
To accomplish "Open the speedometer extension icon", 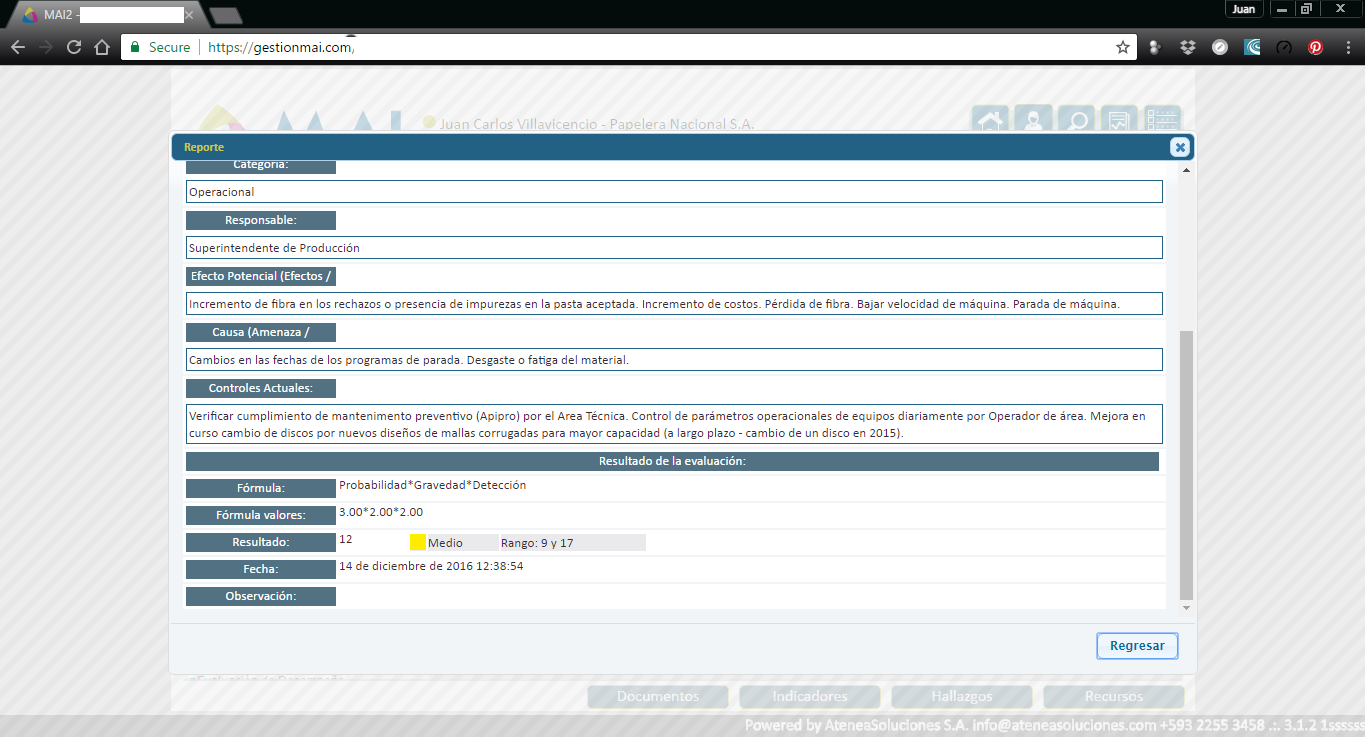I will click(1284, 47).
